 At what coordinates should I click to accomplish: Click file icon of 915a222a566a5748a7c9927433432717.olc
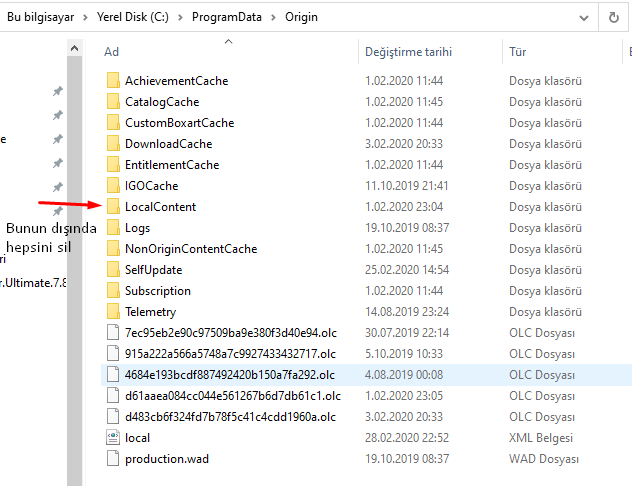[113, 353]
